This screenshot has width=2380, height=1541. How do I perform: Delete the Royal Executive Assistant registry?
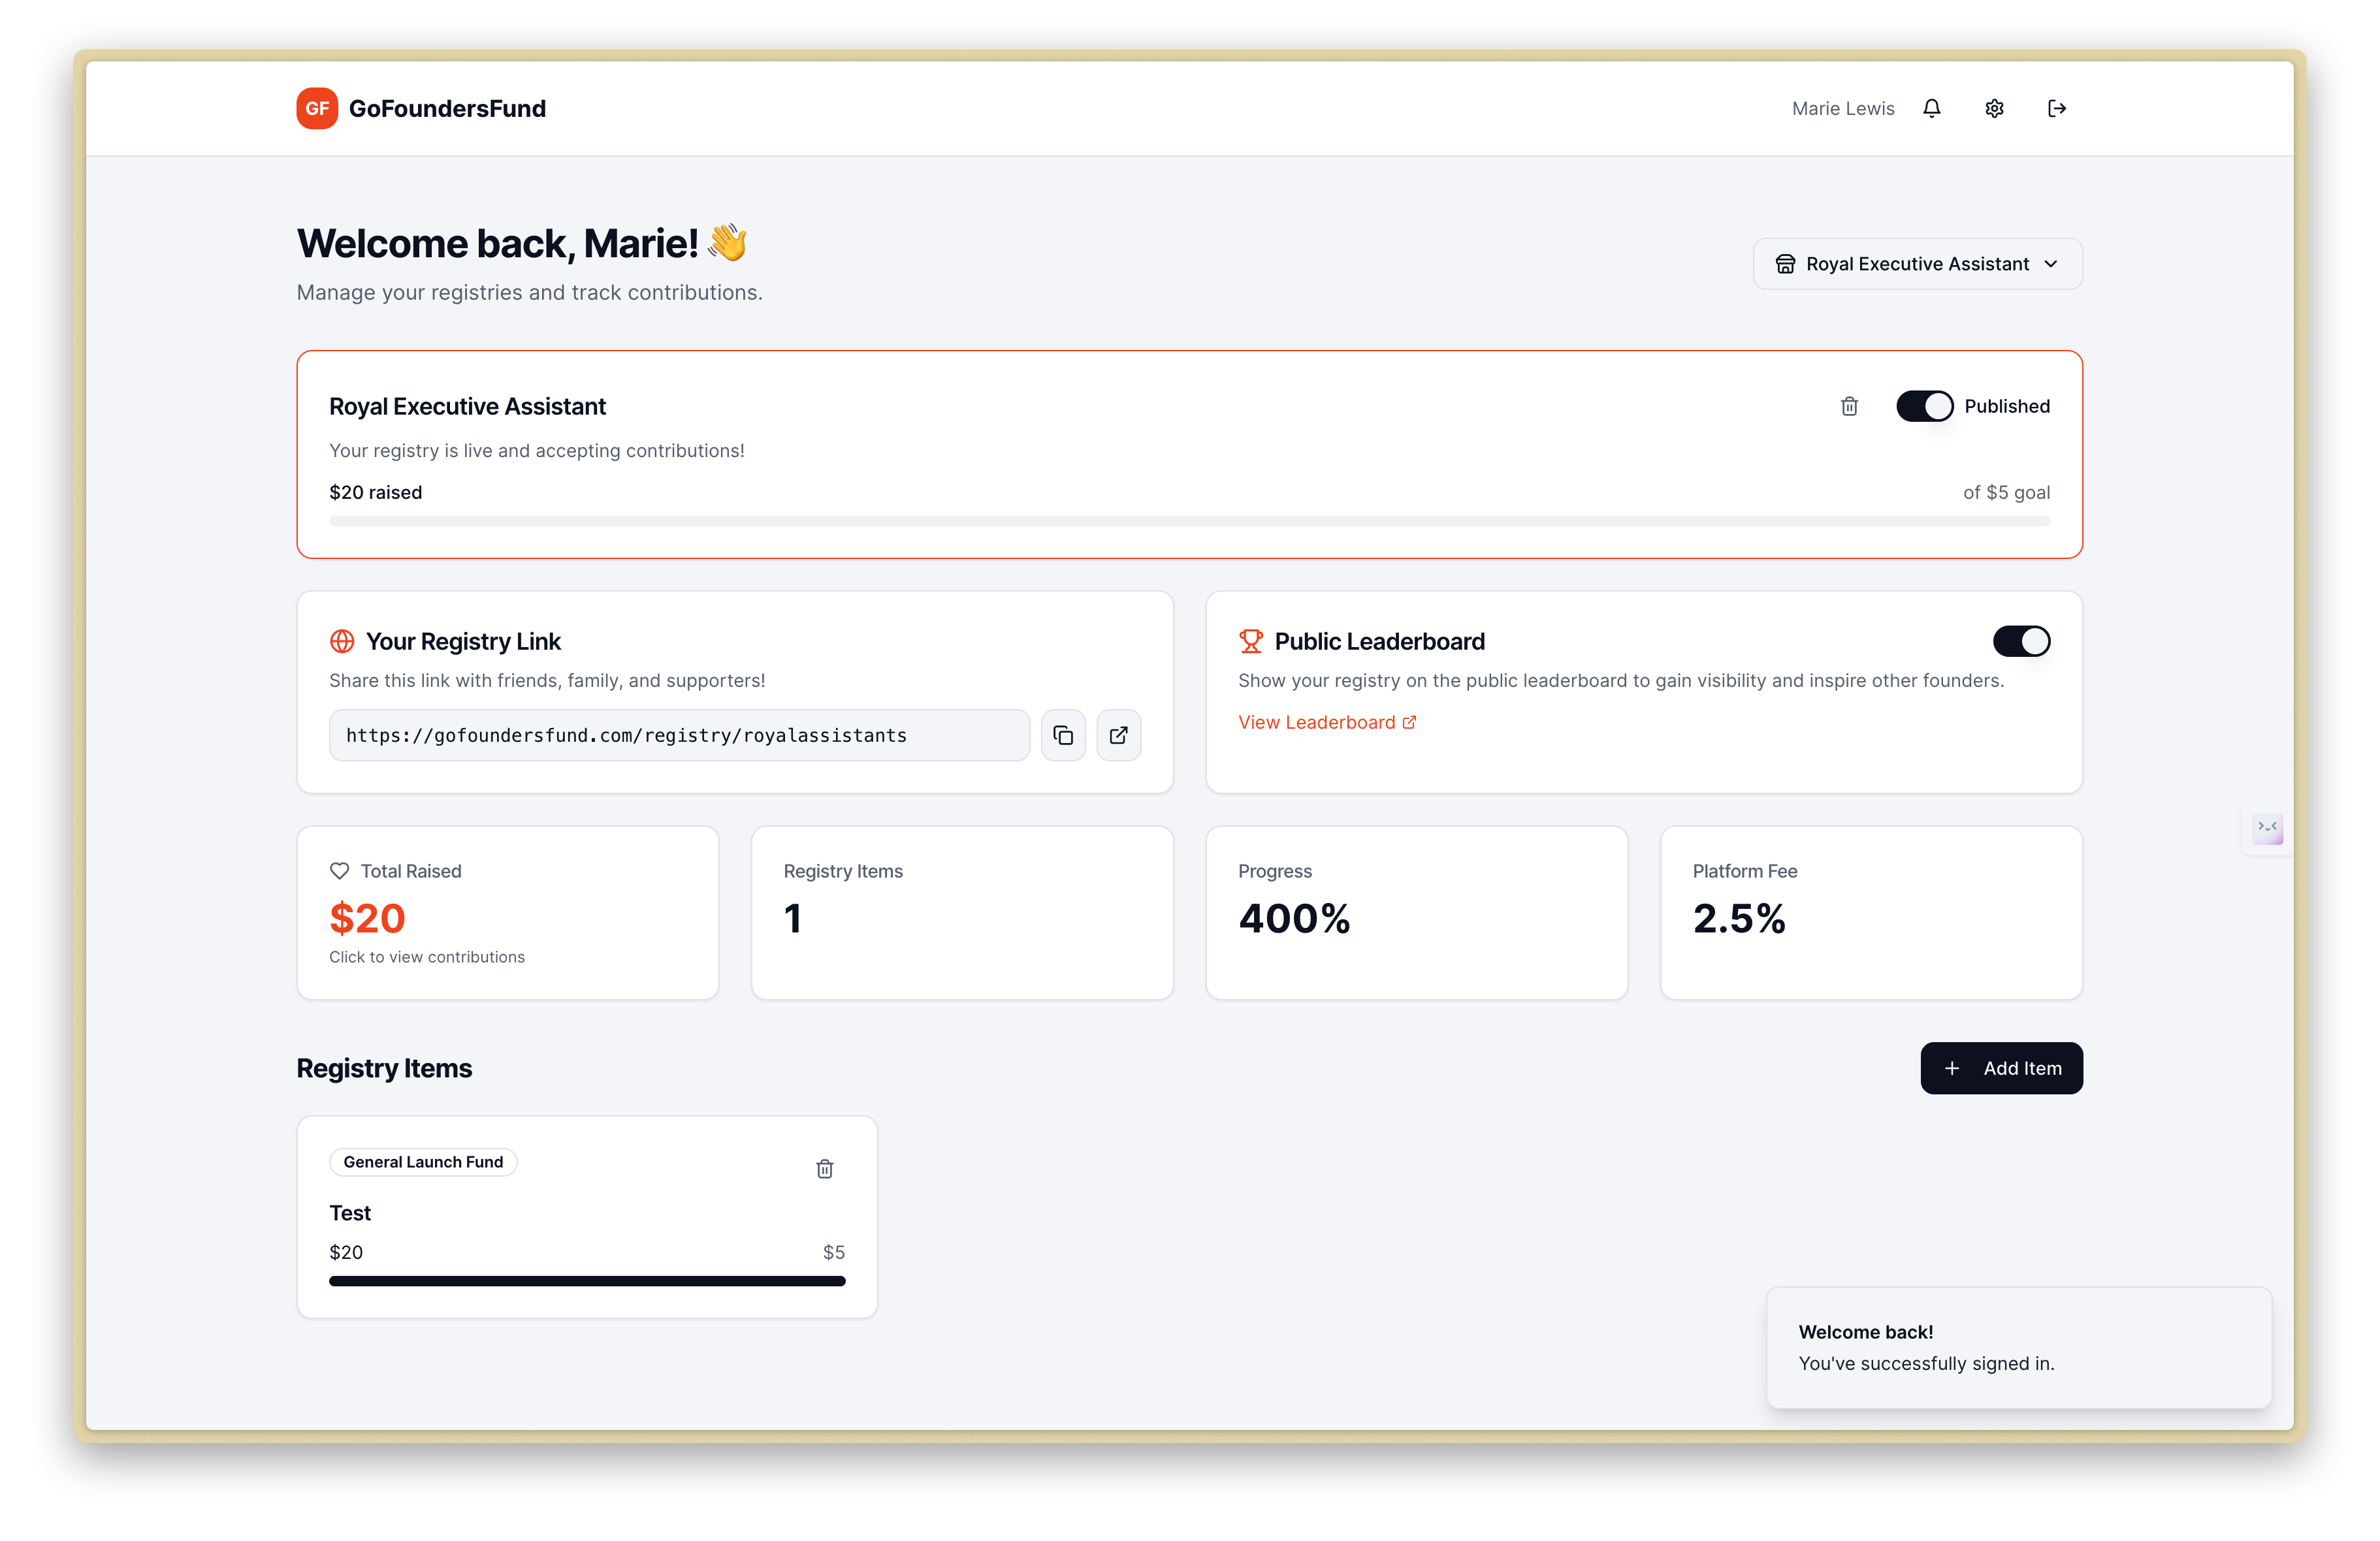click(1849, 406)
